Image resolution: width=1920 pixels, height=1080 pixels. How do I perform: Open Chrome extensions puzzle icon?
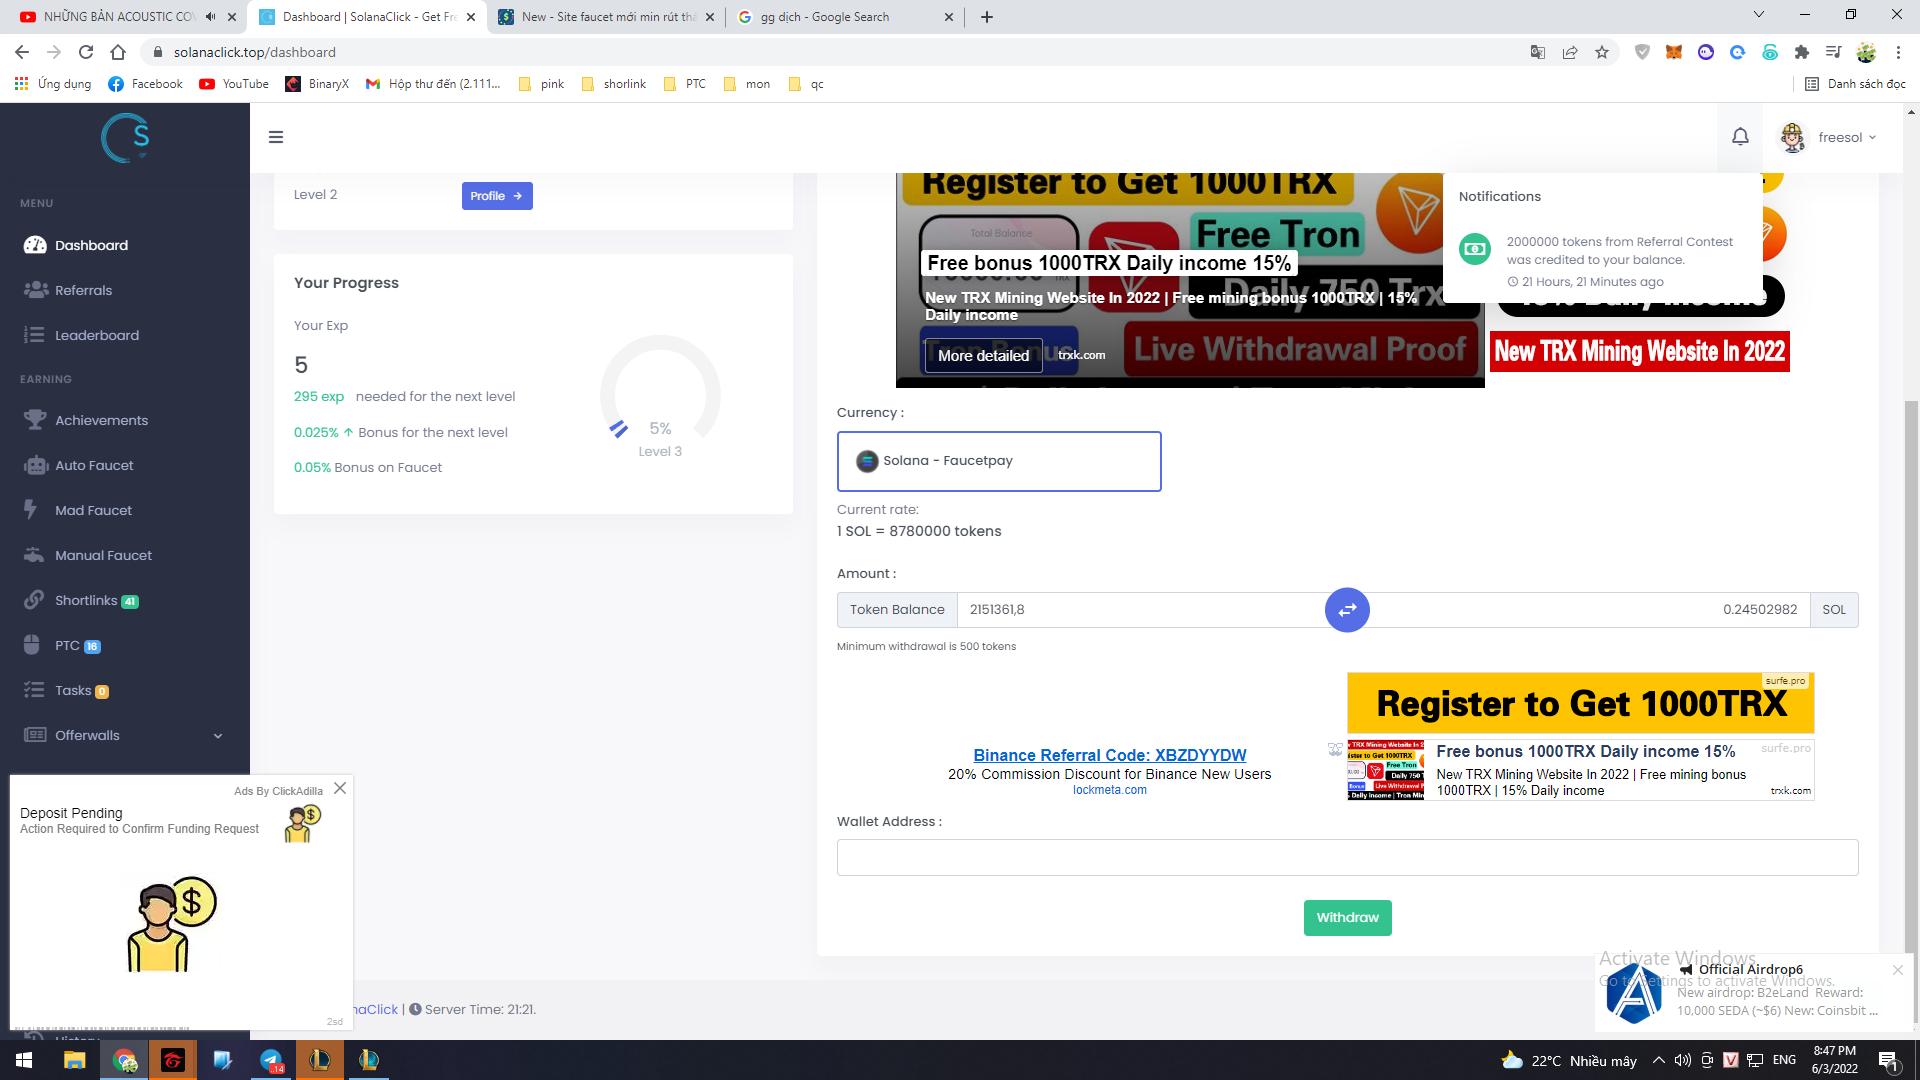point(1802,52)
